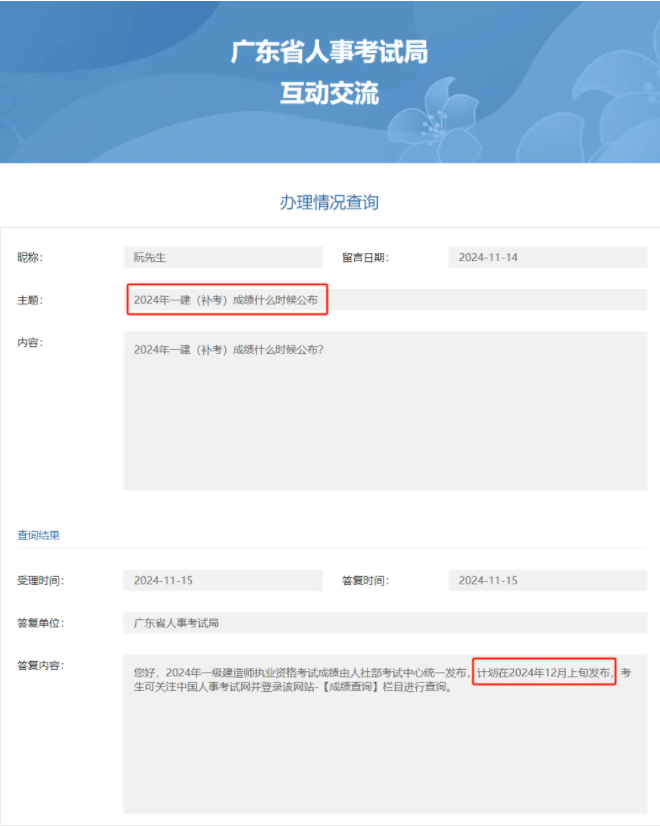Click the 答复单位 field showing 广东省人事考试局
The height and width of the screenshot is (826, 660).
pos(385,623)
